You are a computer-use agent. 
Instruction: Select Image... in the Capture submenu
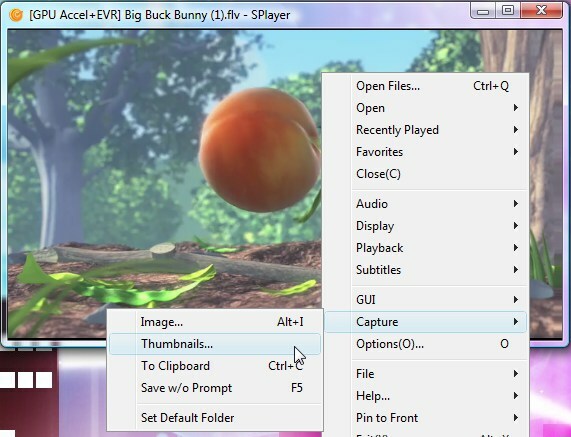coord(215,322)
